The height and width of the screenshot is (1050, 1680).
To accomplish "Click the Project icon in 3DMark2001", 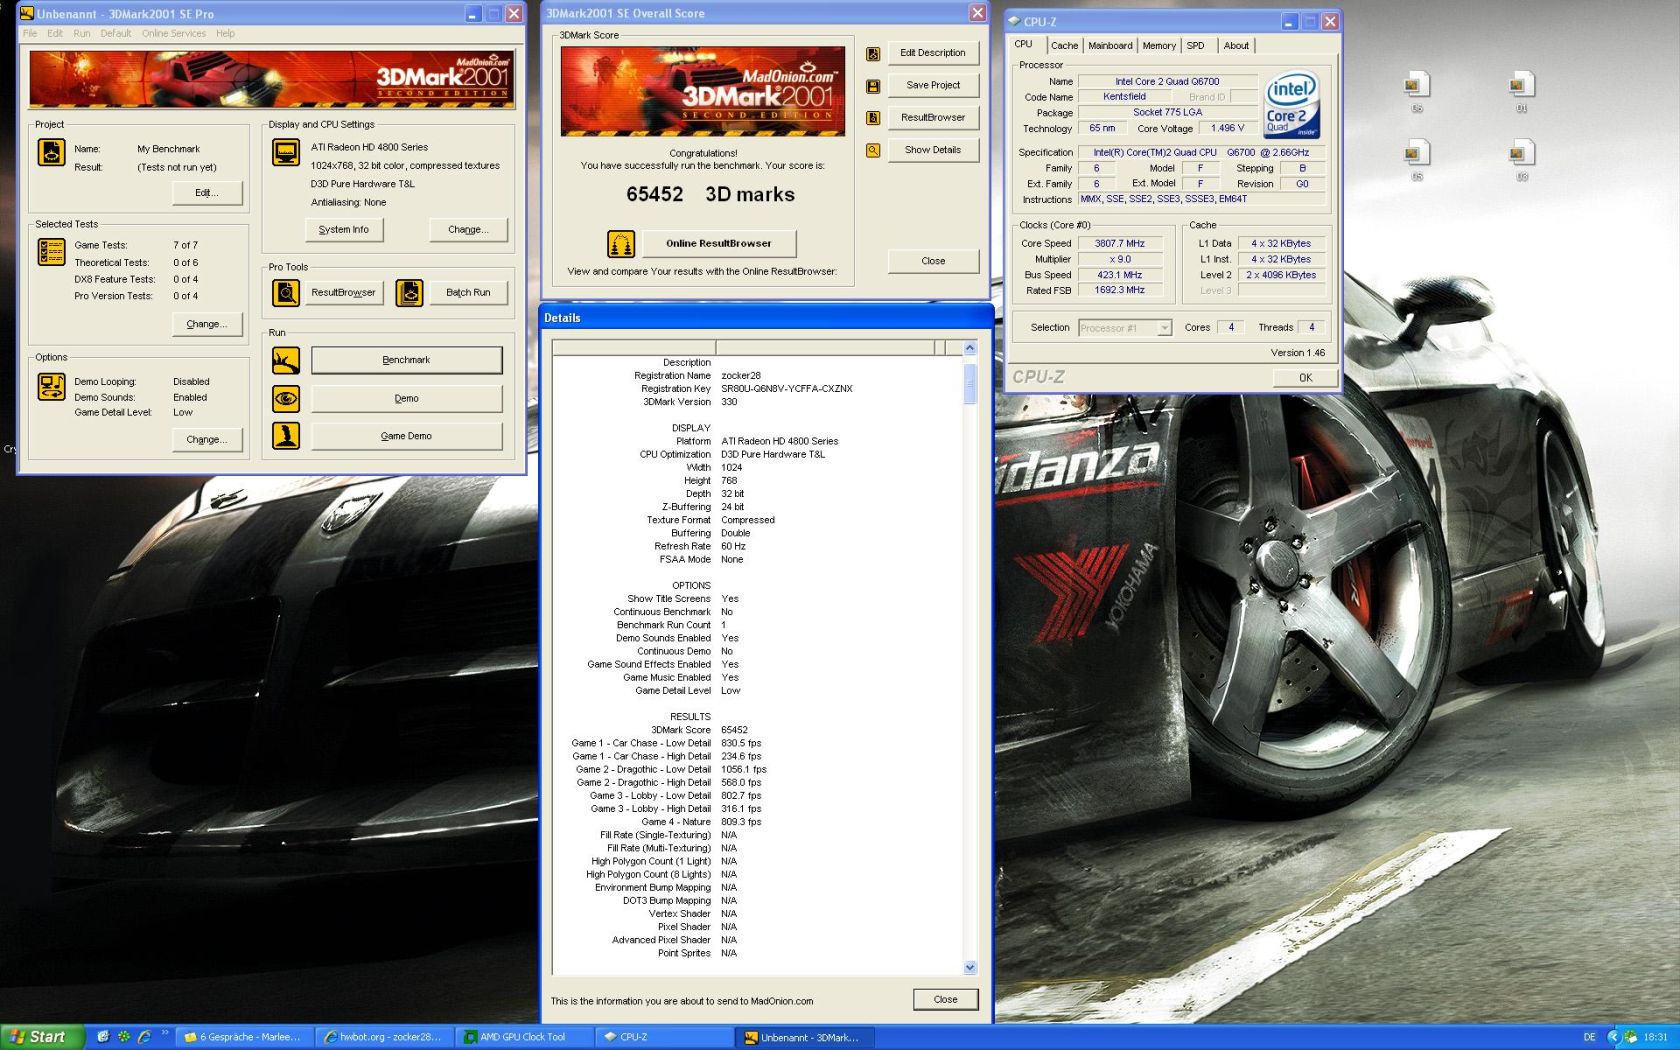I will 51,153.
